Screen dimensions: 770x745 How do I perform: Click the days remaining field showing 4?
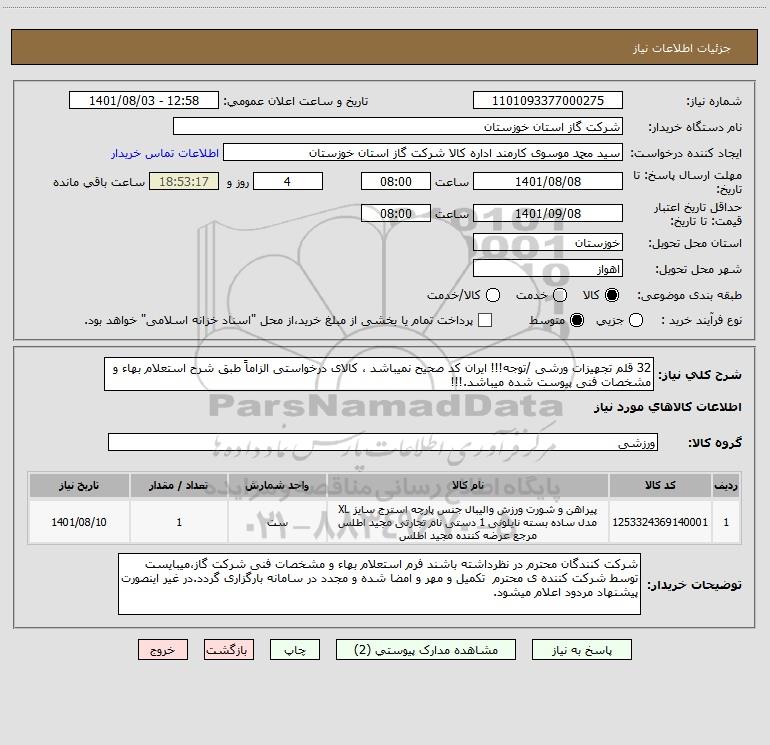(x=288, y=181)
